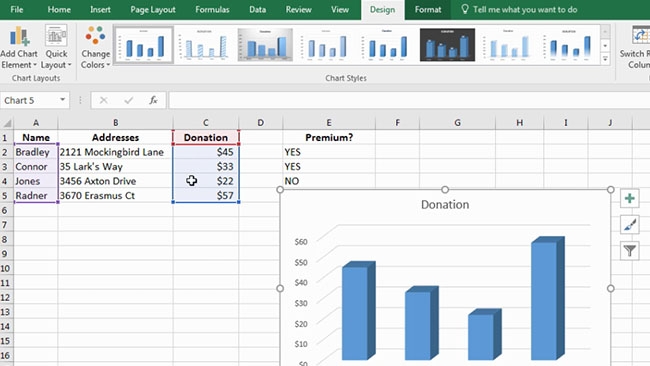The image size is (650, 366).
Task: Switch to the Page Layout tab
Action: [x=153, y=10]
